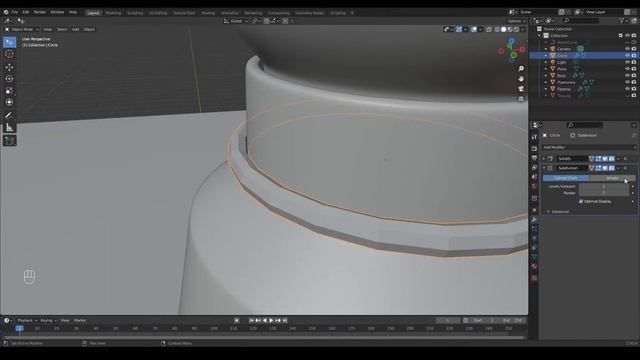Select the Cursor tool
The width and height of the screenshot is (640, 360).
coord(9,54)
